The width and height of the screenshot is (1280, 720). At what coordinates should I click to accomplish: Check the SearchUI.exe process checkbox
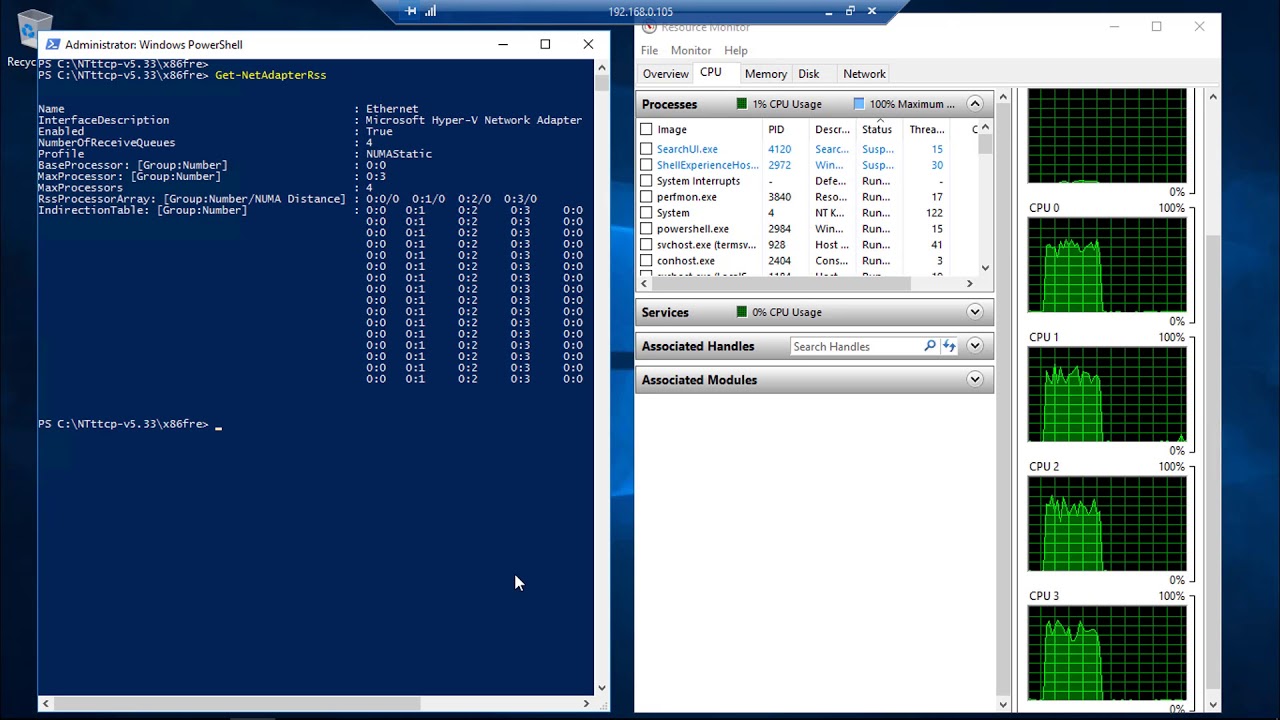click(646, 149)
